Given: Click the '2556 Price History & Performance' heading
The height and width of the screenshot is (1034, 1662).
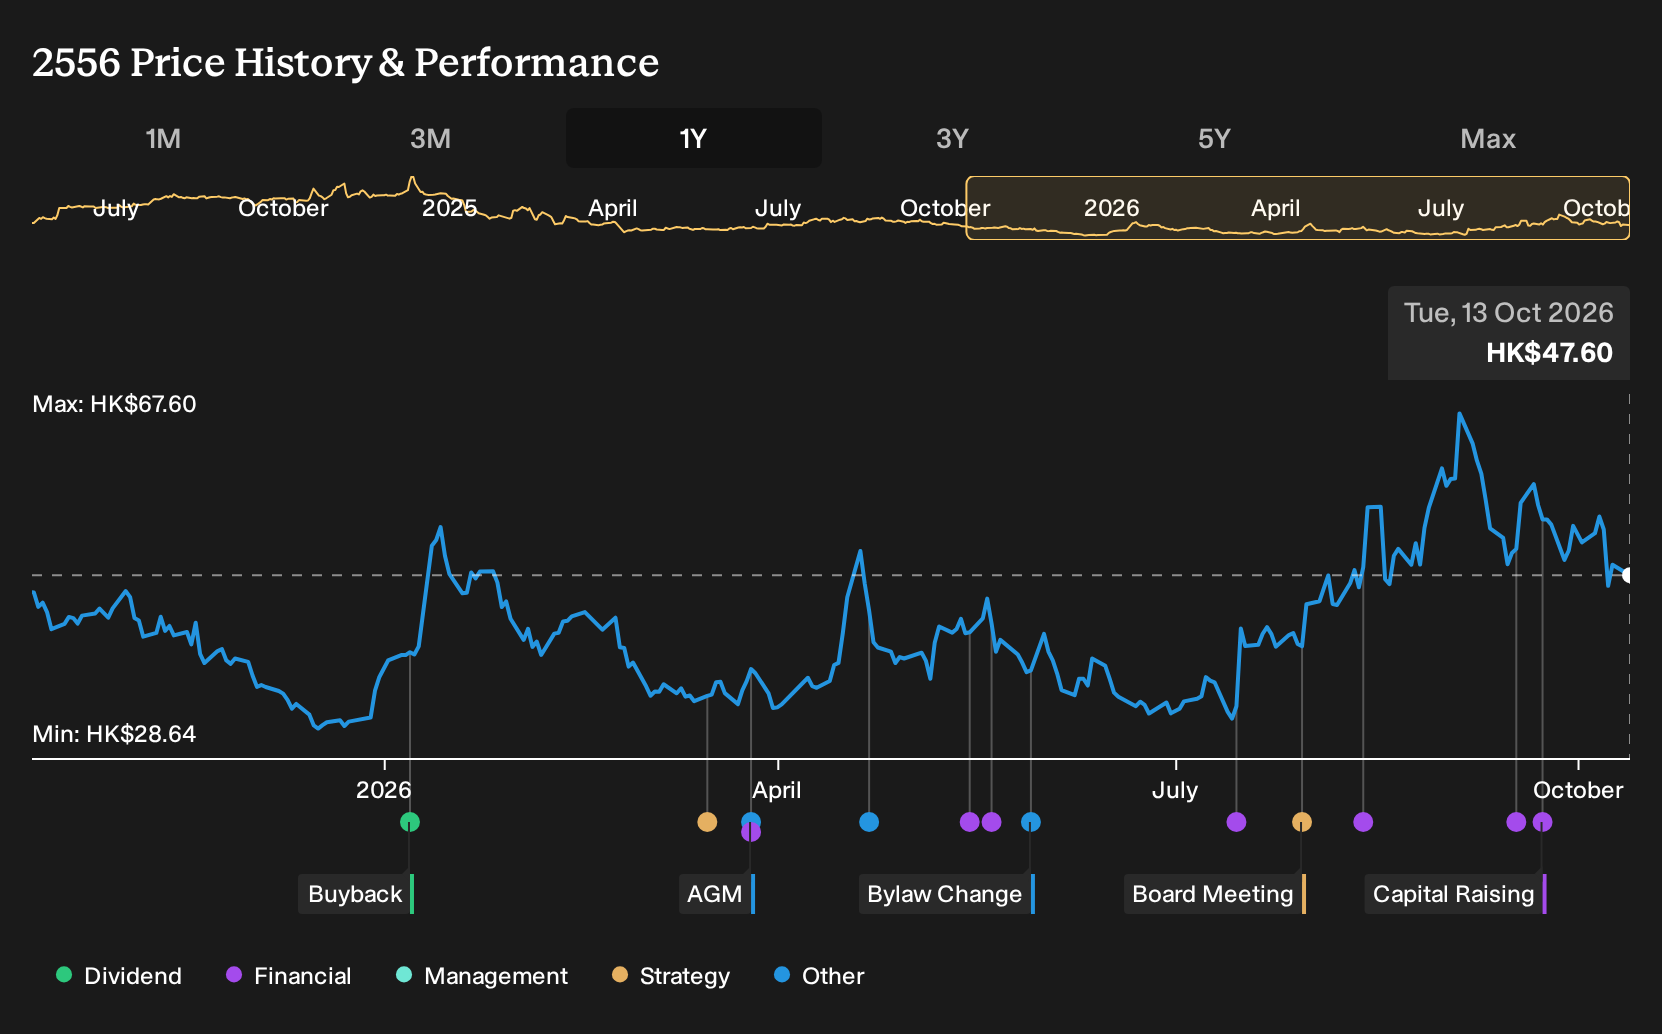Looking at the screenshot, I should 346,62.
